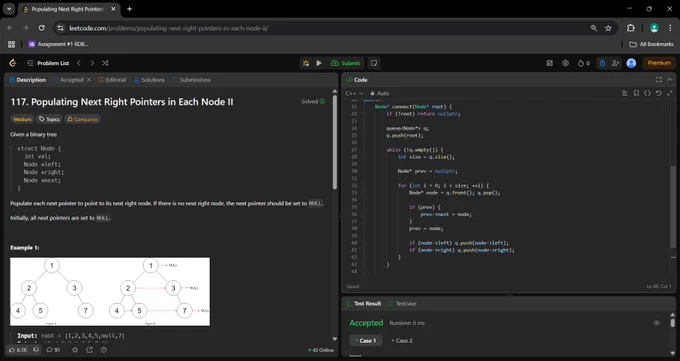Open the C++ language dropdown
This screenshot has height=361, width=680.
point(354,93)
